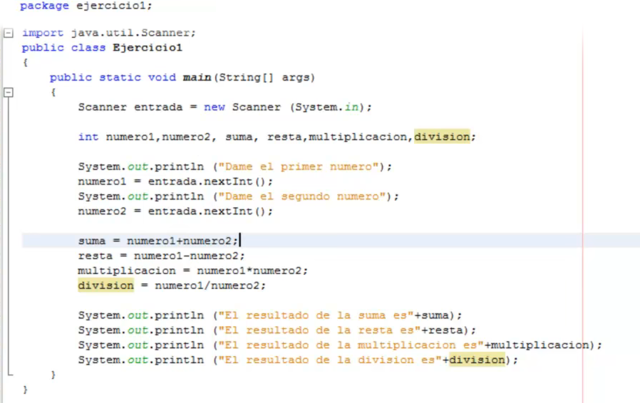Collapse the import fold marker
The image size is (640, 403).
9,33
